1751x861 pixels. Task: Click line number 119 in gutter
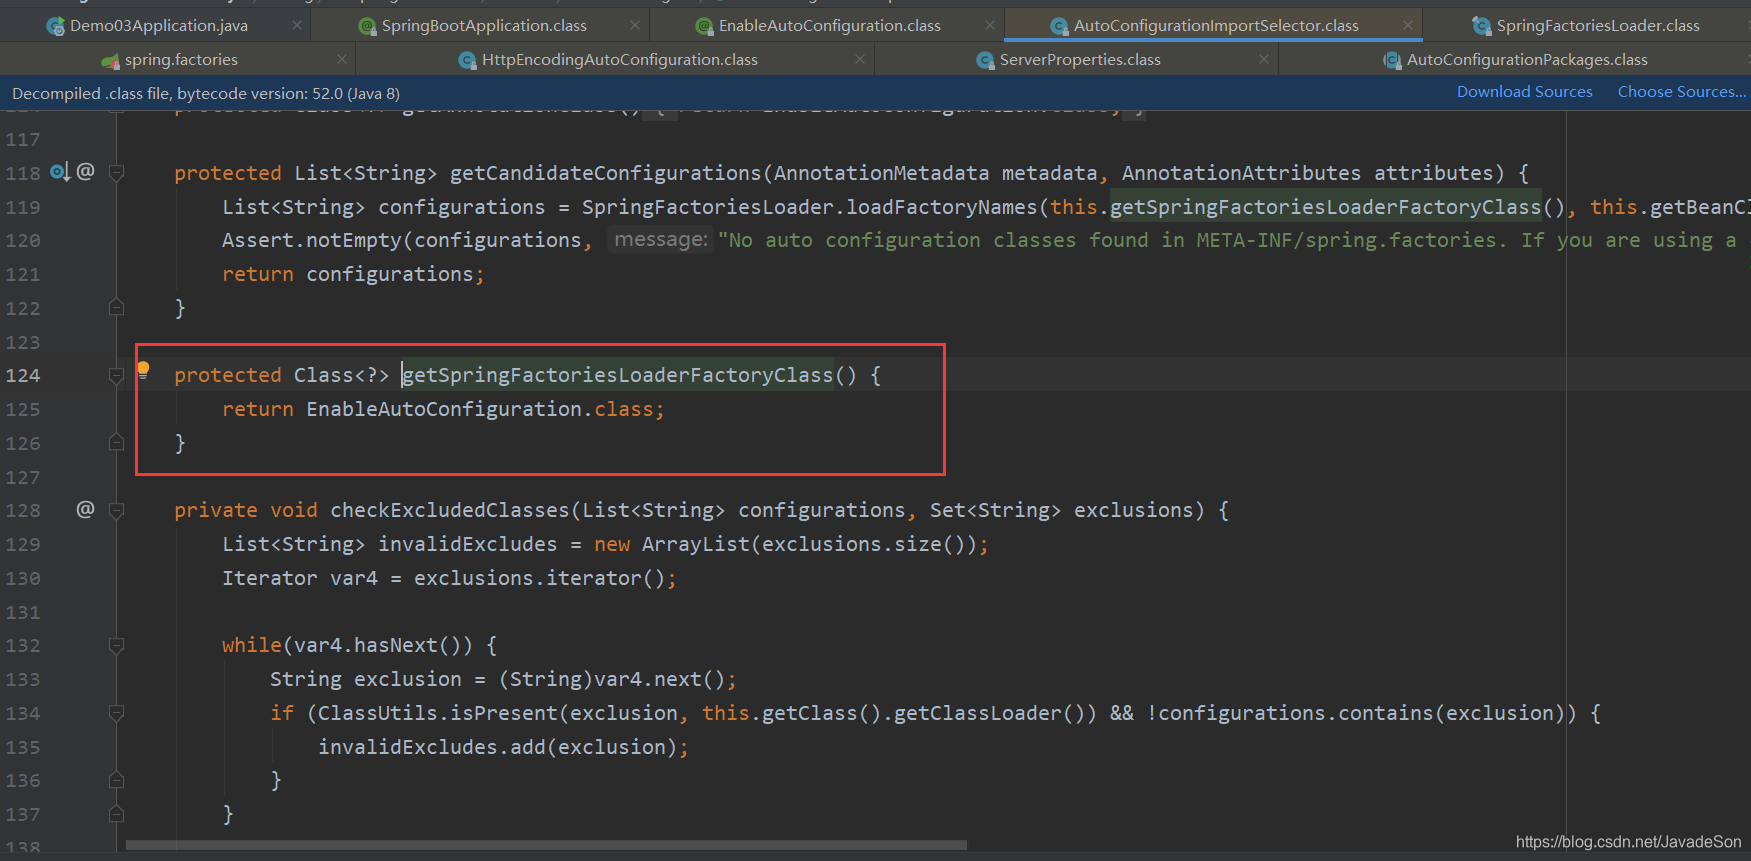[23, 207]
